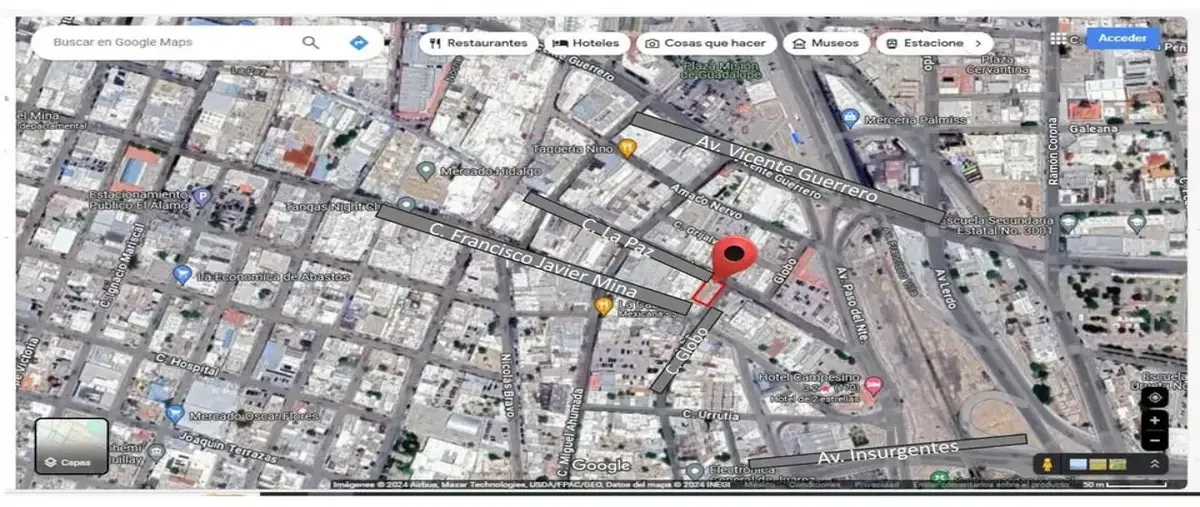
Task: Click the search magnifier icon
Action: pos(311,42)
